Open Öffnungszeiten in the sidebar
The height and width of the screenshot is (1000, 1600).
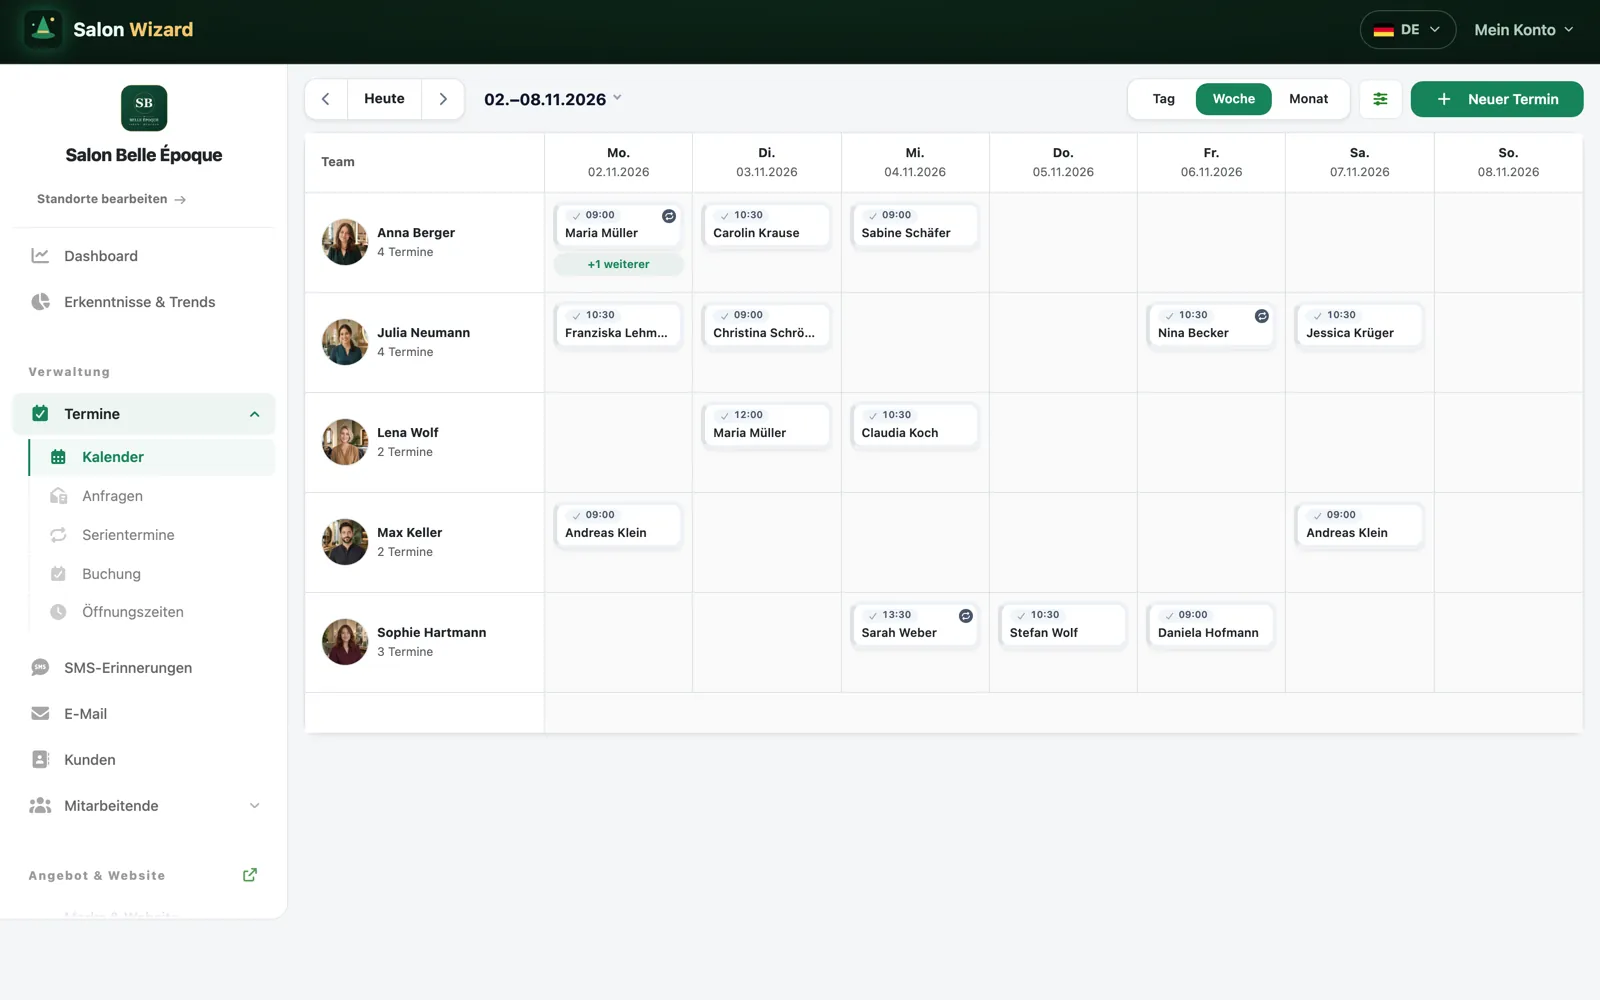coord(152,612)
